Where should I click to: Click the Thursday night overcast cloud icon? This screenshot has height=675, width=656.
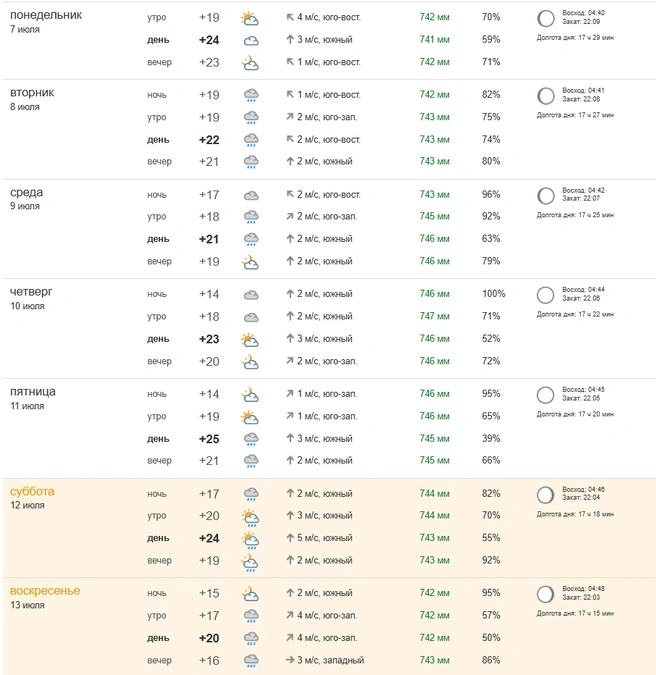pyautogui.click(x=251, y=295)
